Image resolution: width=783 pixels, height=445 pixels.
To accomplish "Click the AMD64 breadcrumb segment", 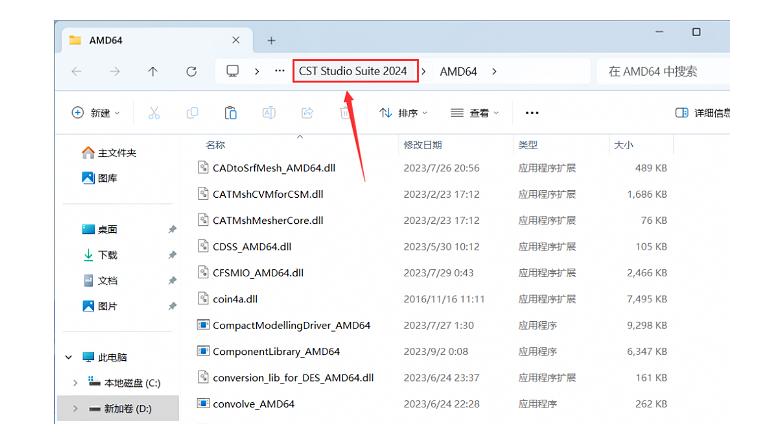I will [x=458, y=71].
